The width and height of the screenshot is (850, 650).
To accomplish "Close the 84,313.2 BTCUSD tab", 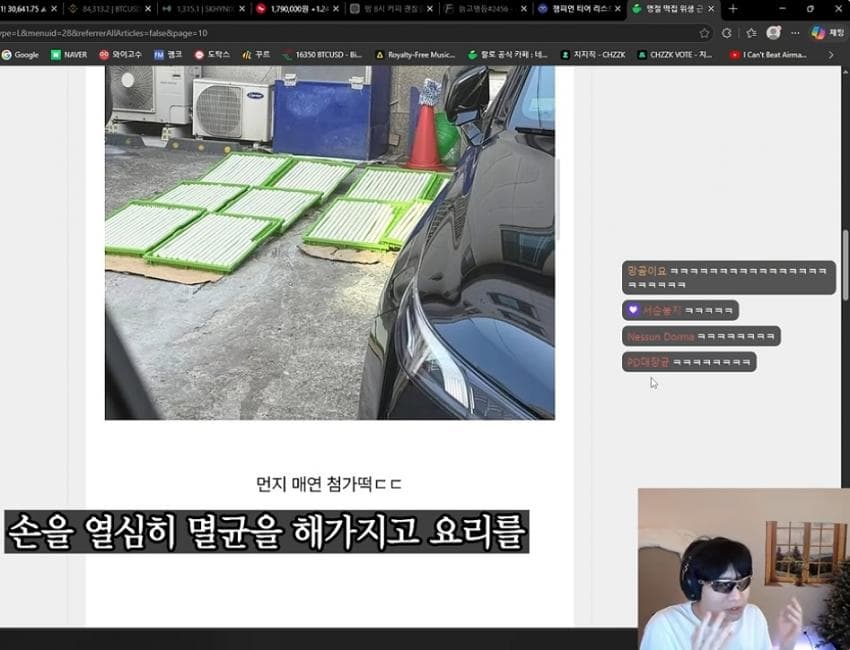I will (x=148, y=9).
